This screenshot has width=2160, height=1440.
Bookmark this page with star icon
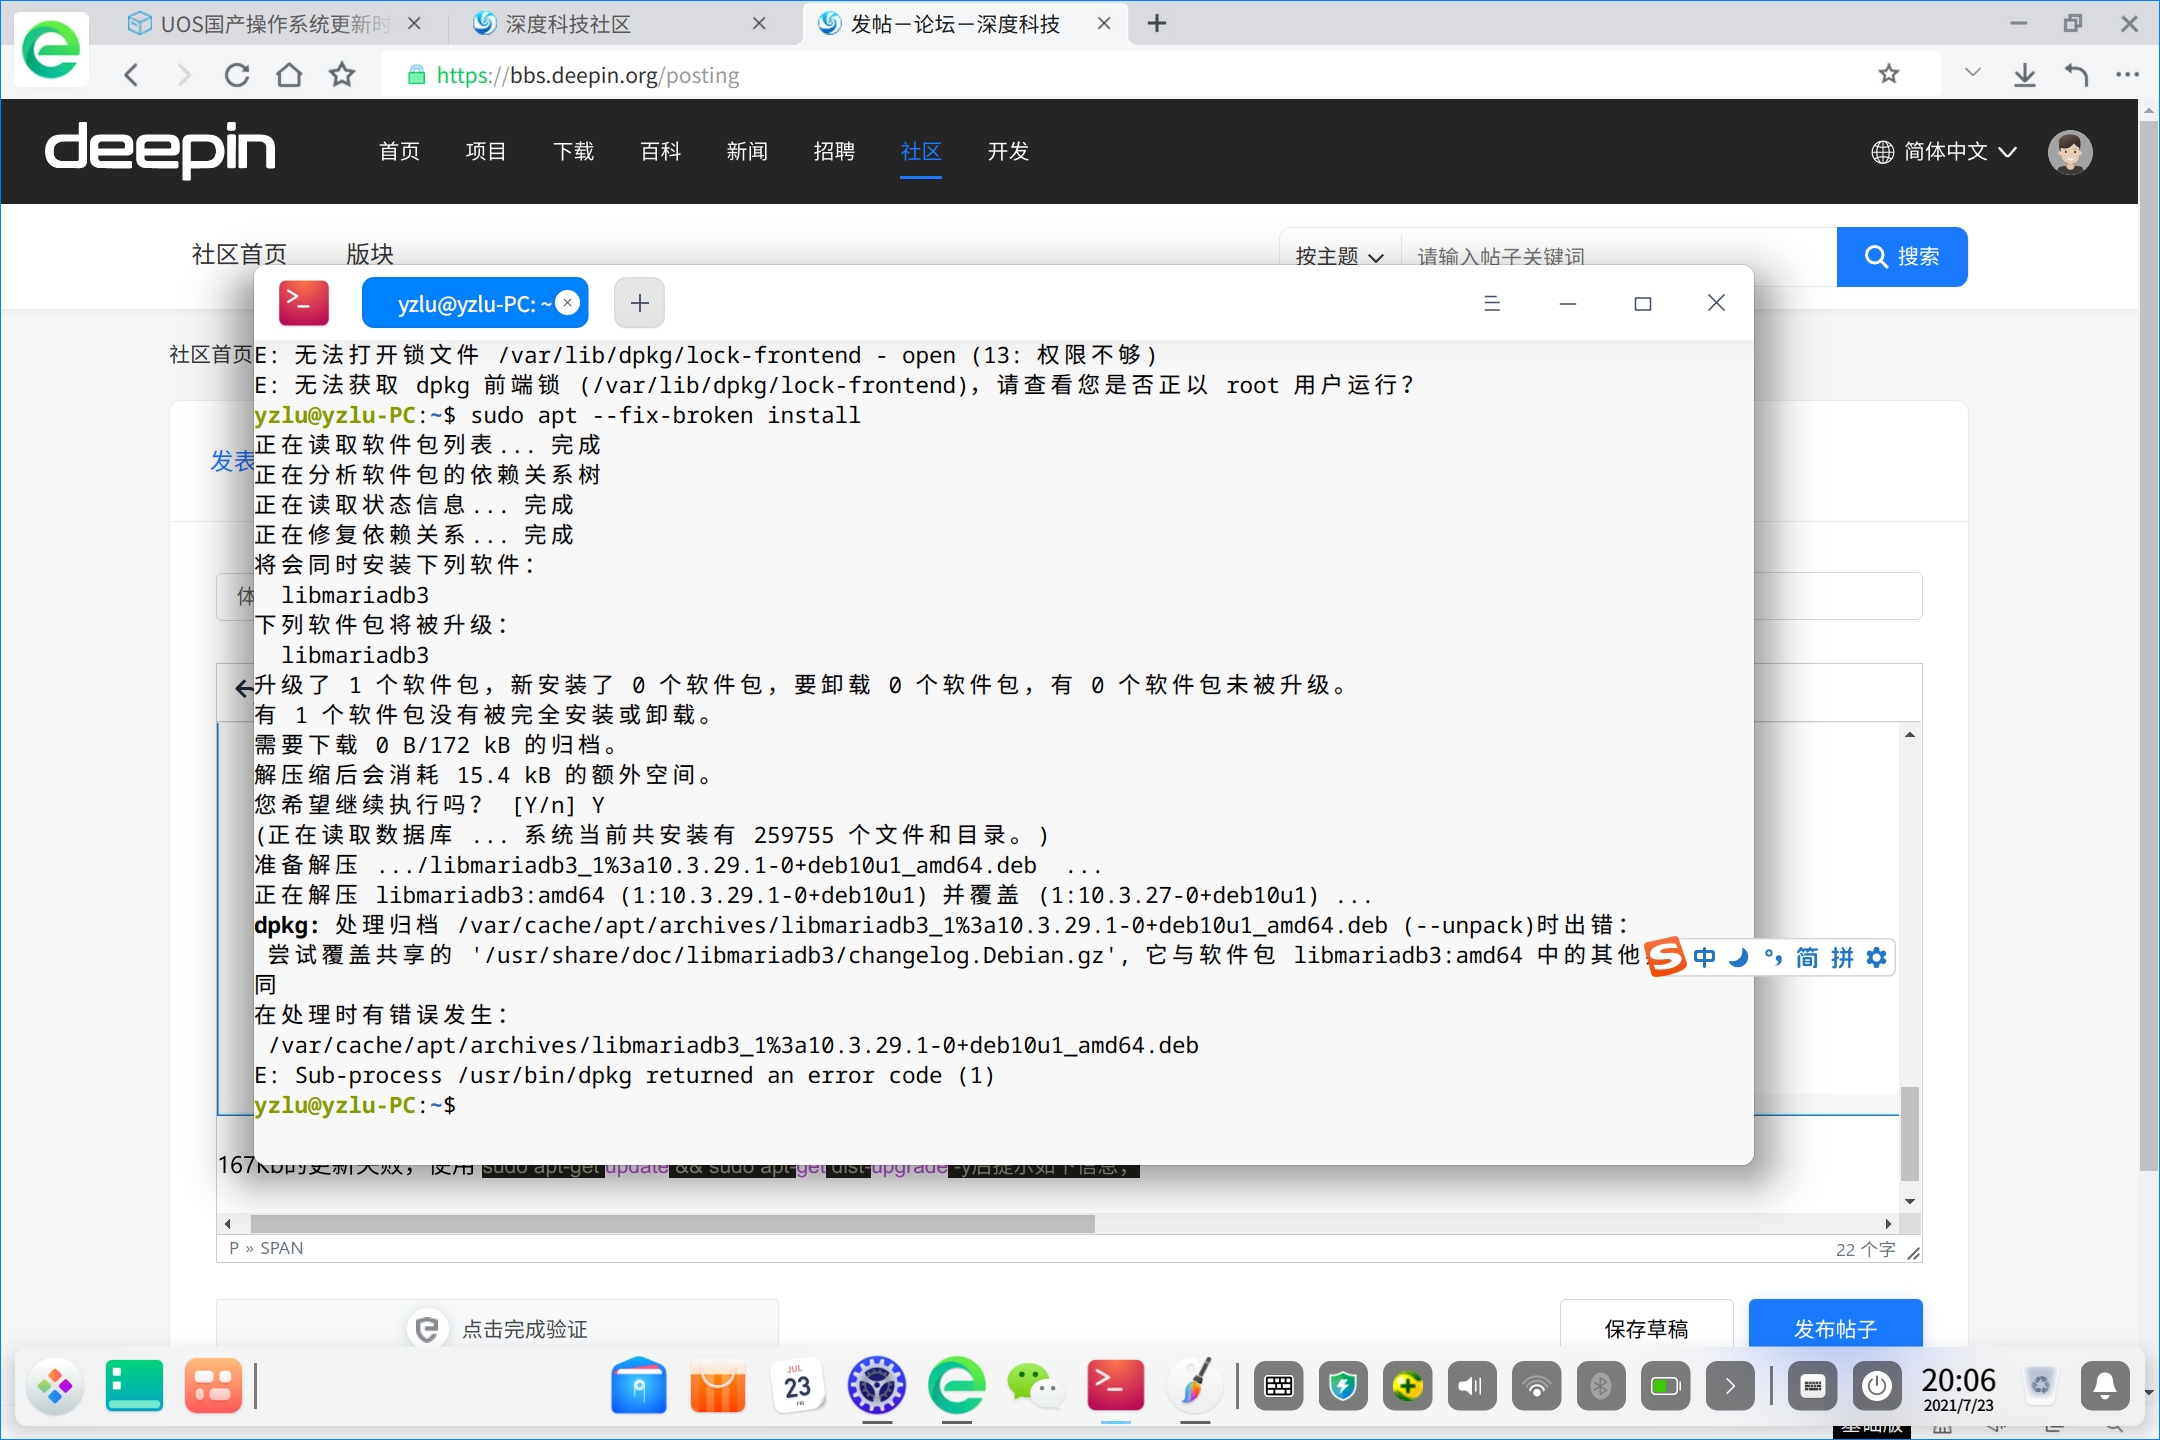1888,74
